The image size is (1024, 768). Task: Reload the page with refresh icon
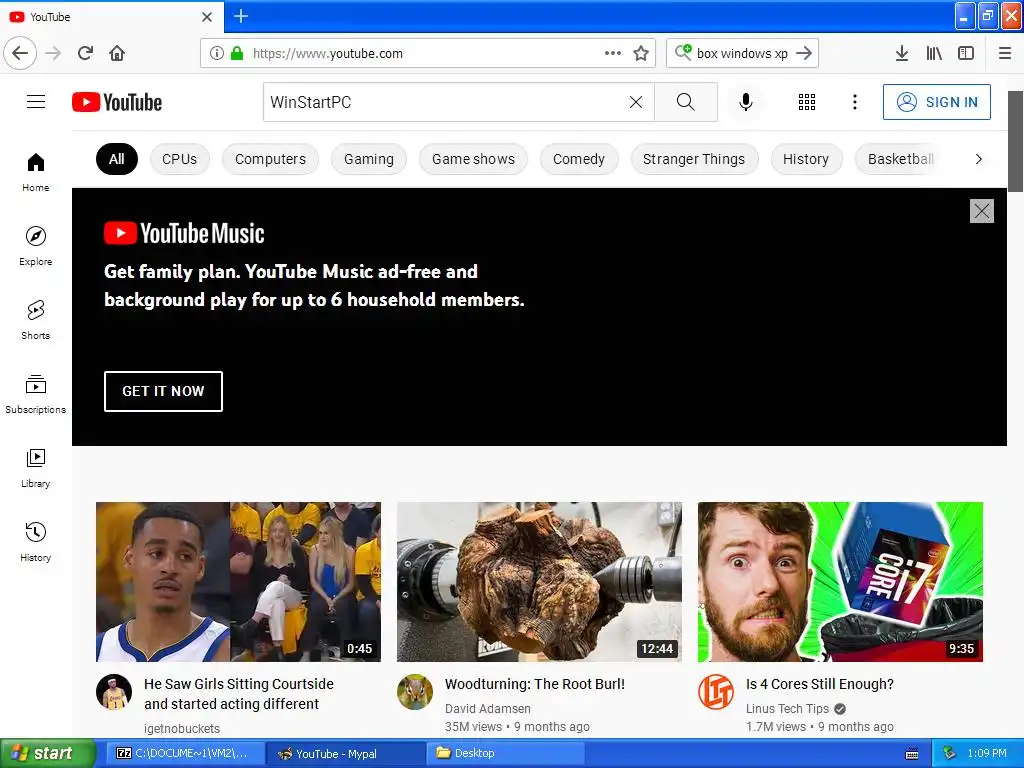tap(85, 53)
